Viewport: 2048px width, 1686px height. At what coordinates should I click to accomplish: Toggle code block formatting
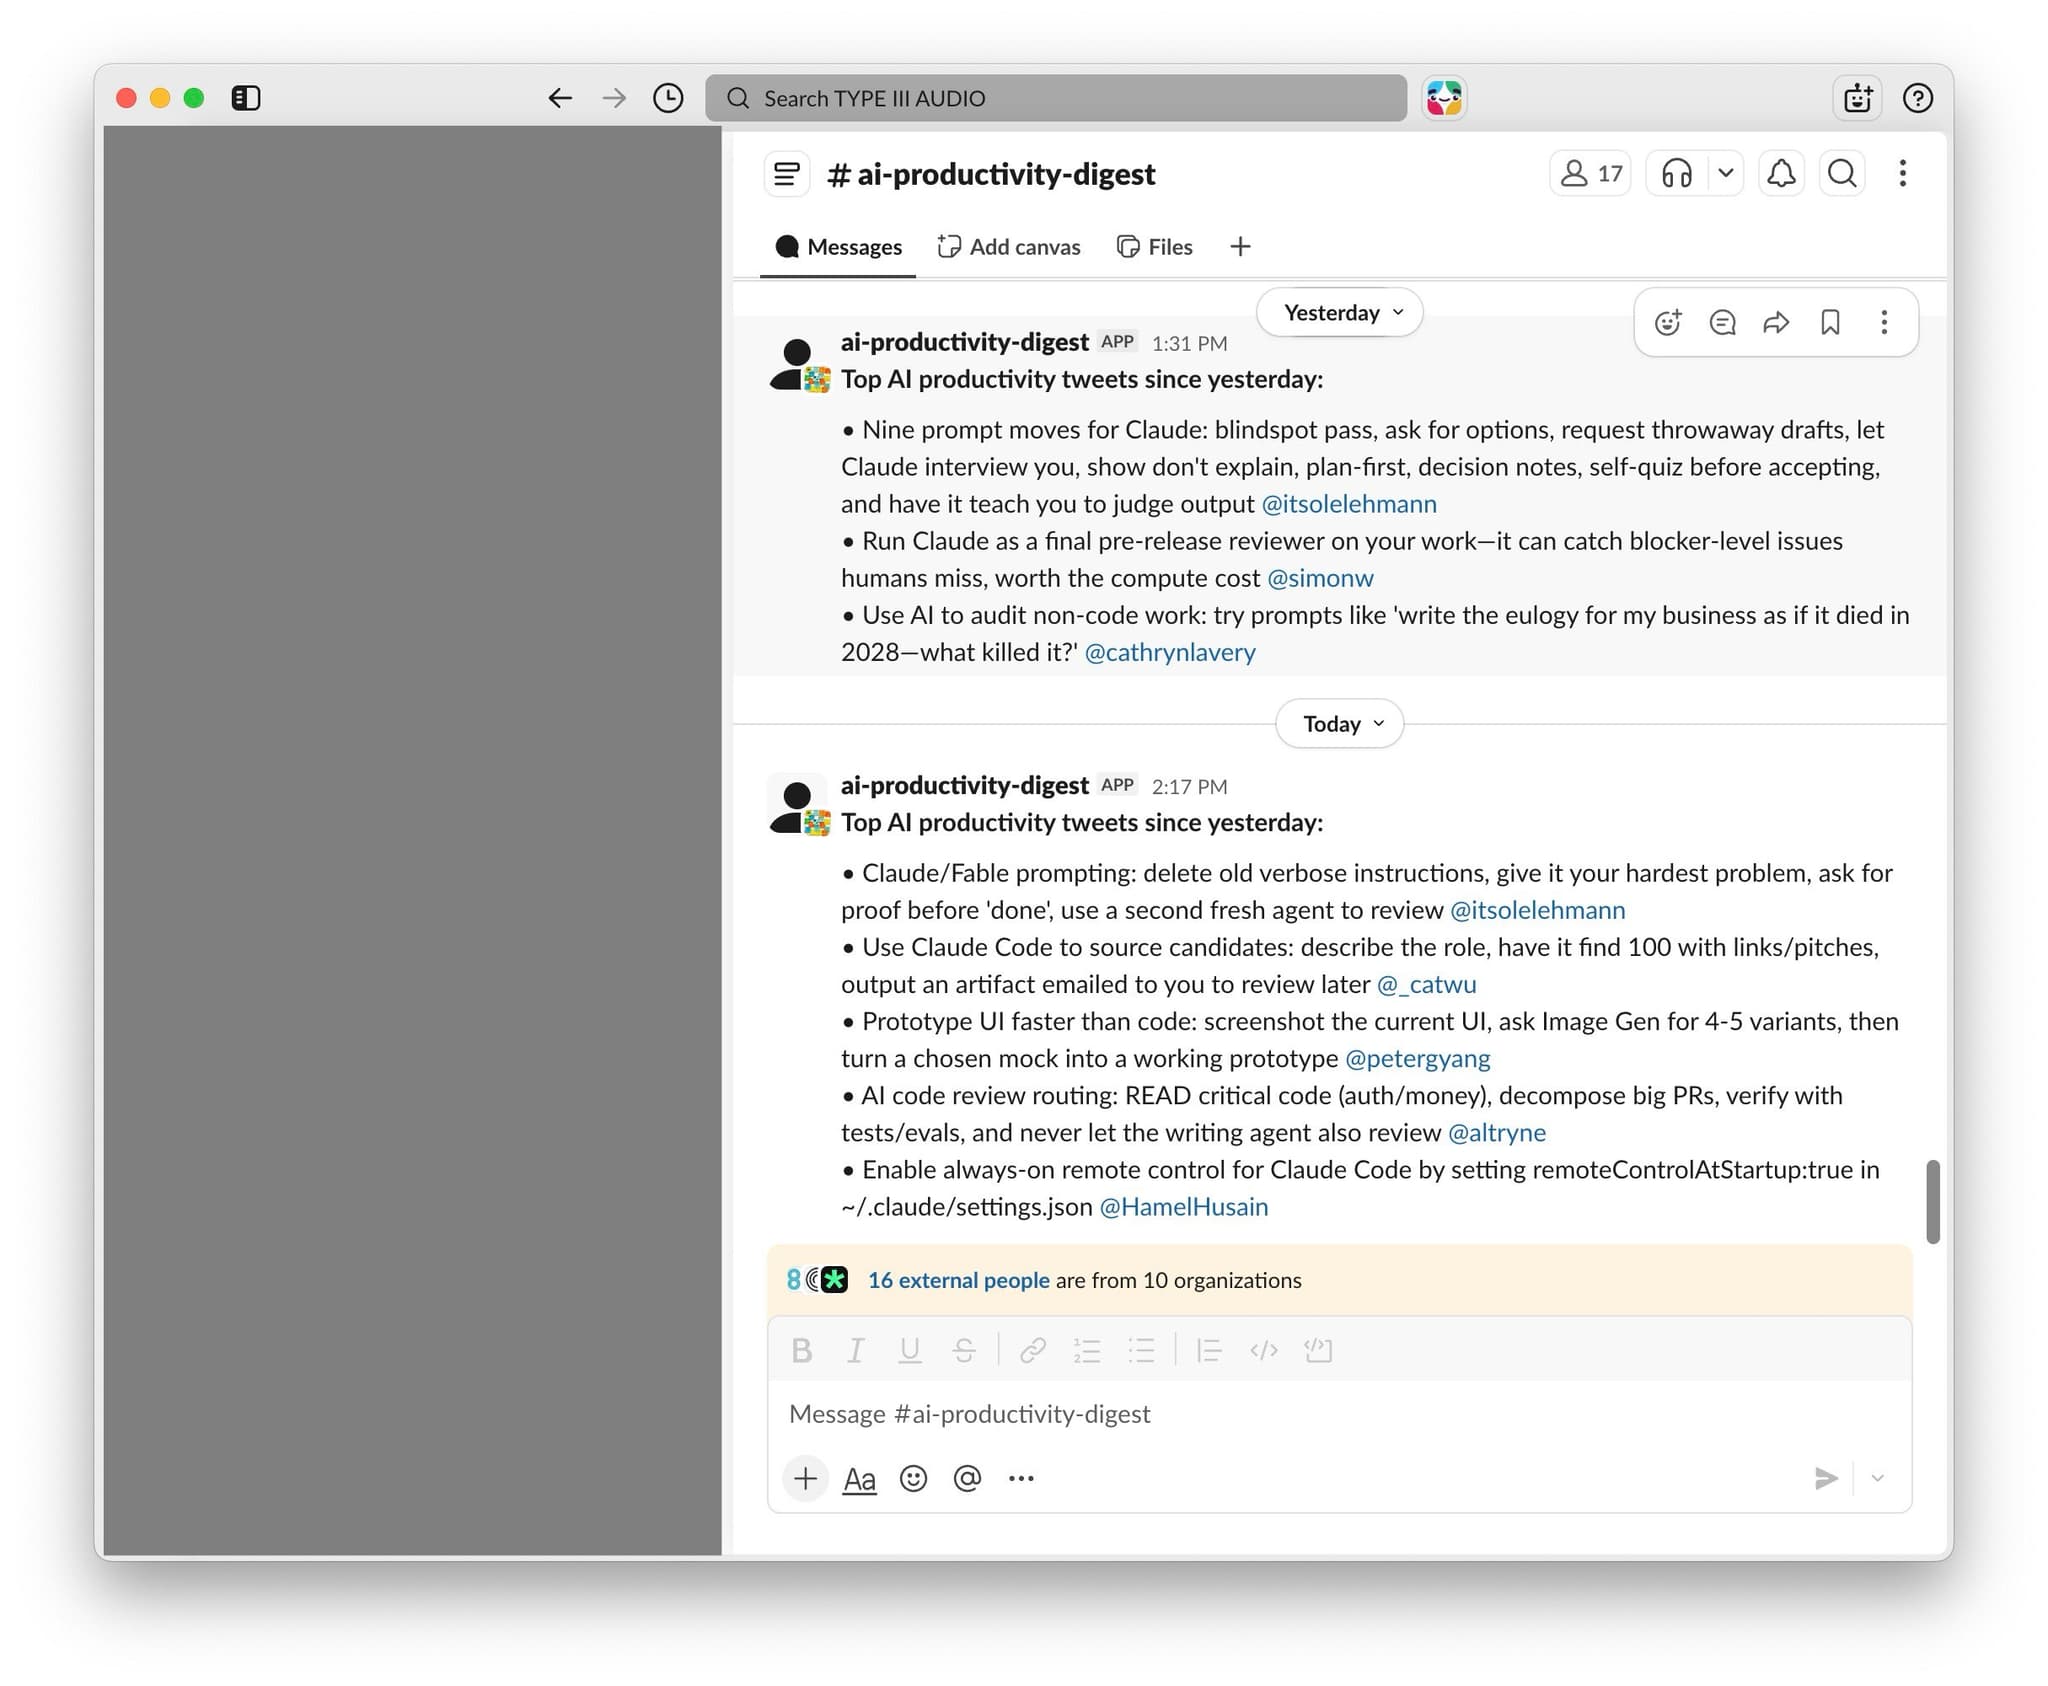[1318, 1351]
